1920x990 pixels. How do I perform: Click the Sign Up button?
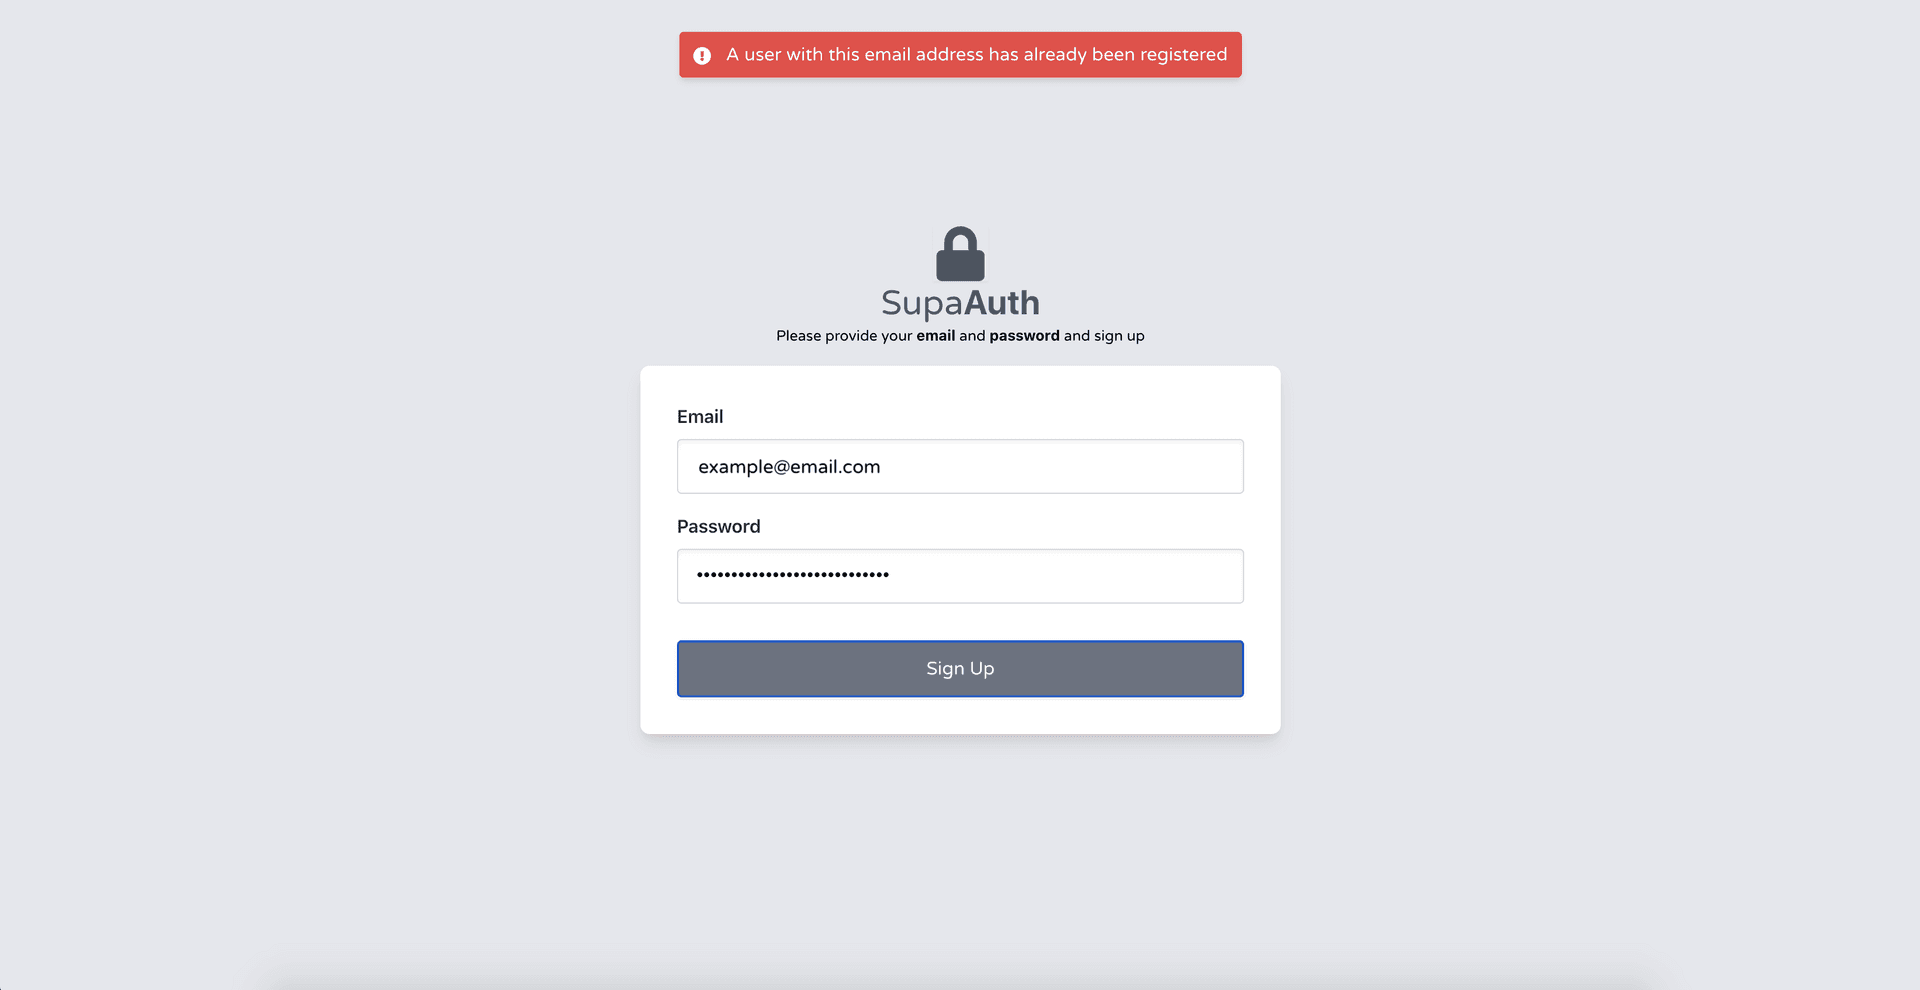(x=960, y=669)
